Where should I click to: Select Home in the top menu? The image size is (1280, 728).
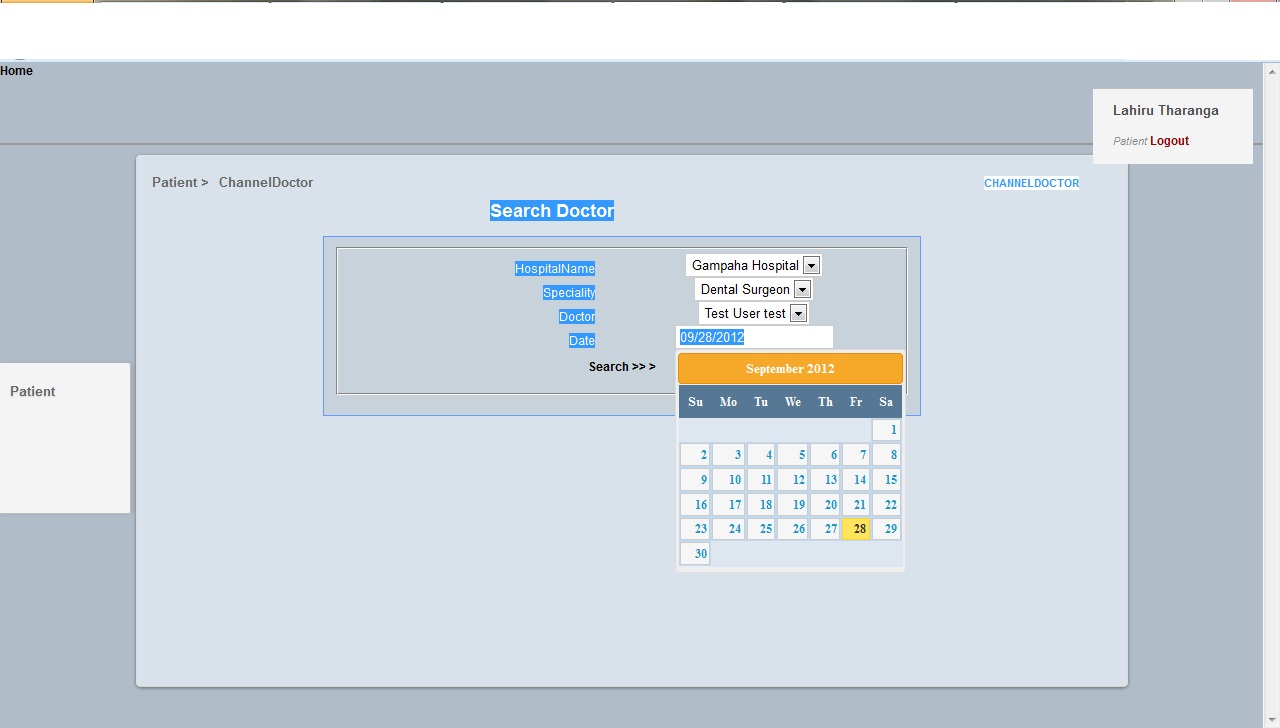[x=16, y=70]
